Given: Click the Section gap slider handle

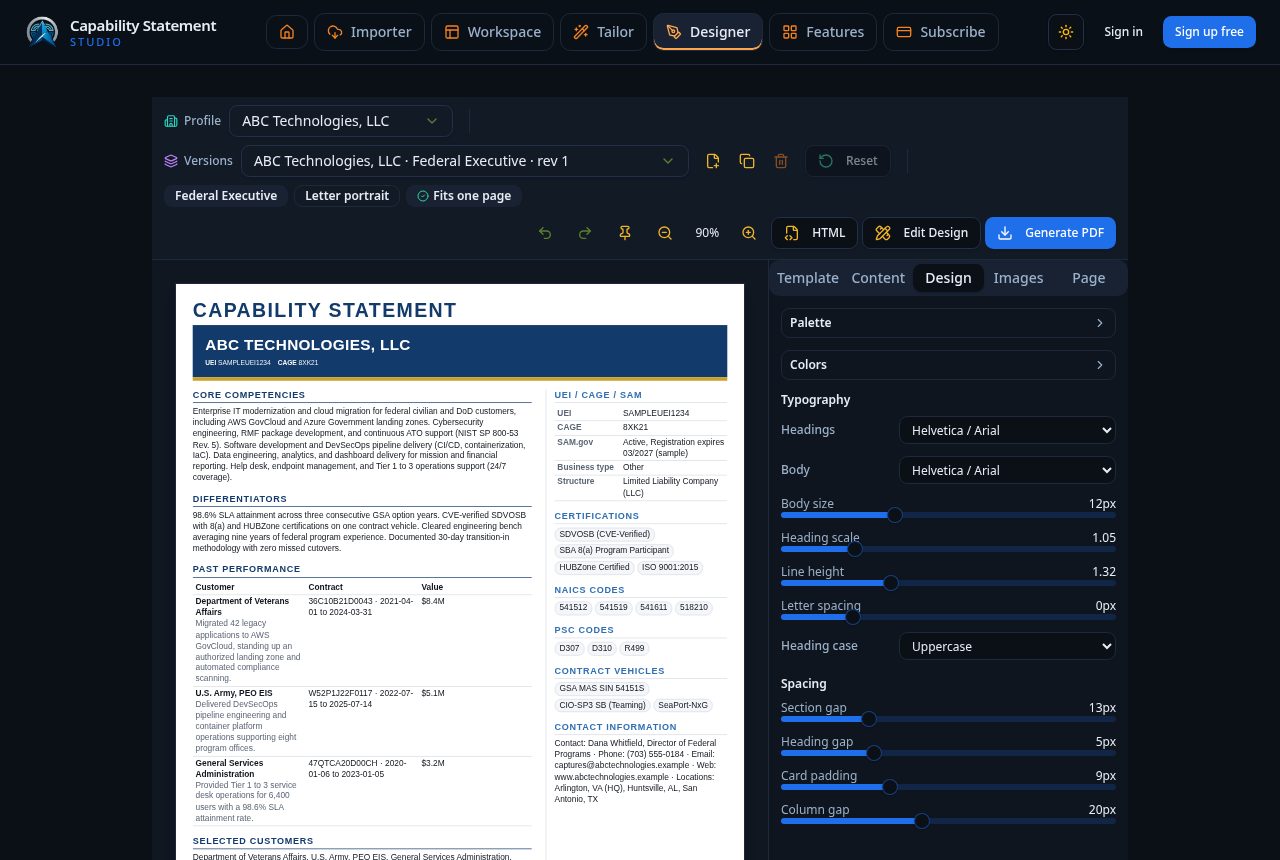Looking at the screenshot, I should click(x=869, y=719).
